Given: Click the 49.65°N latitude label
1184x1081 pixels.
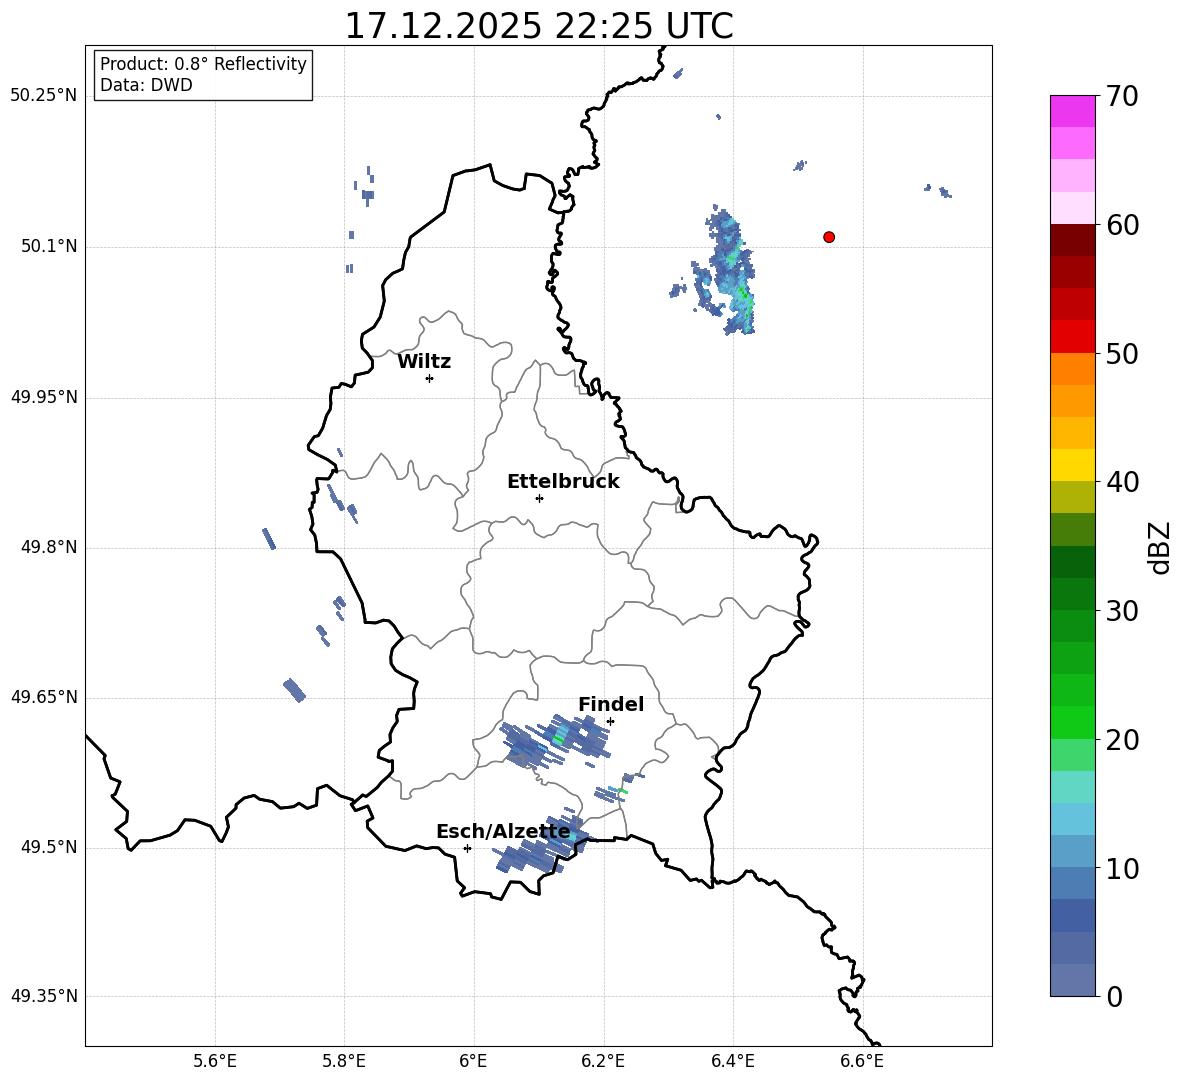Looking at the screenshot, I should tap(43, 696).
